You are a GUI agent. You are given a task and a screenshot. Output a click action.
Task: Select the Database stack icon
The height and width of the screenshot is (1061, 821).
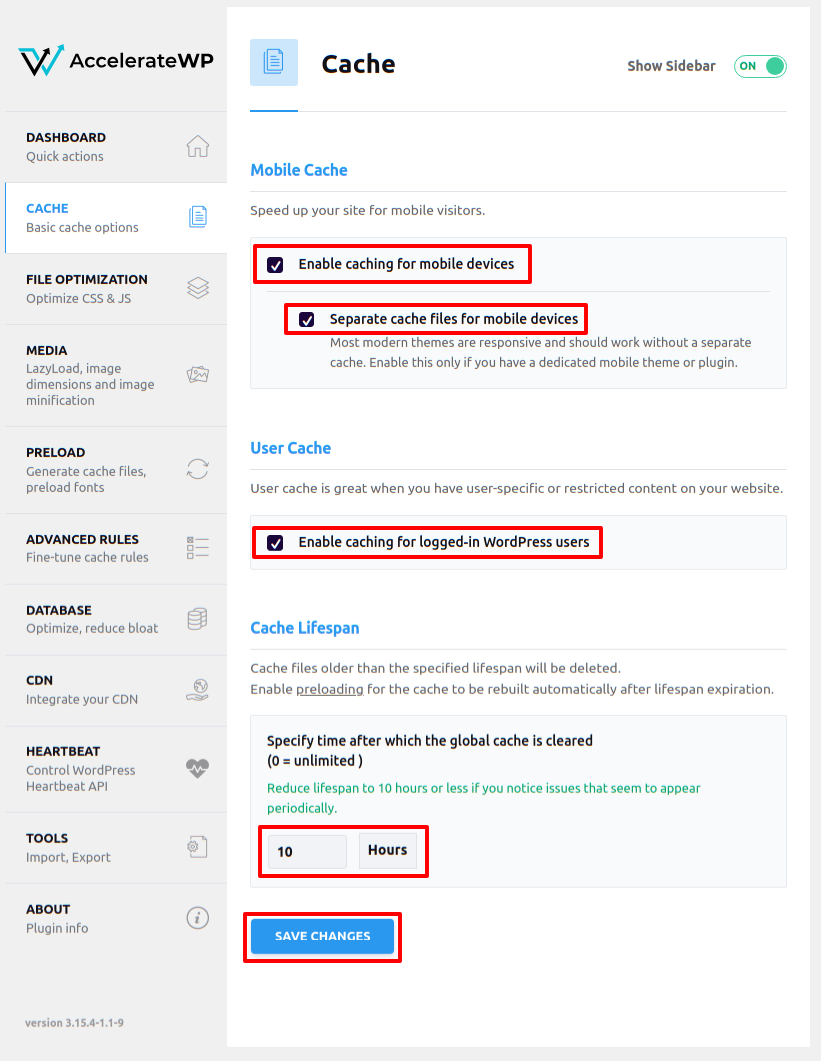[x=197, y=618]
